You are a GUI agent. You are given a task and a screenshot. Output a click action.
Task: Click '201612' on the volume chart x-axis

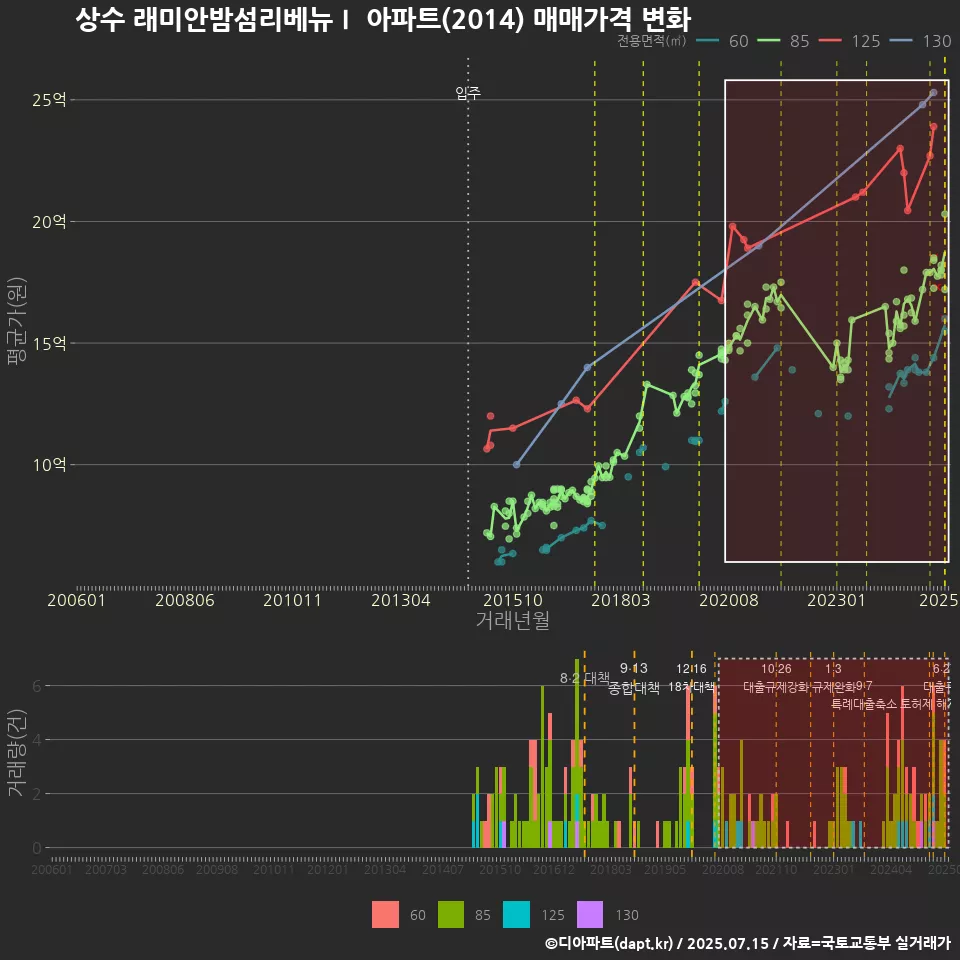tap(553, 869)
